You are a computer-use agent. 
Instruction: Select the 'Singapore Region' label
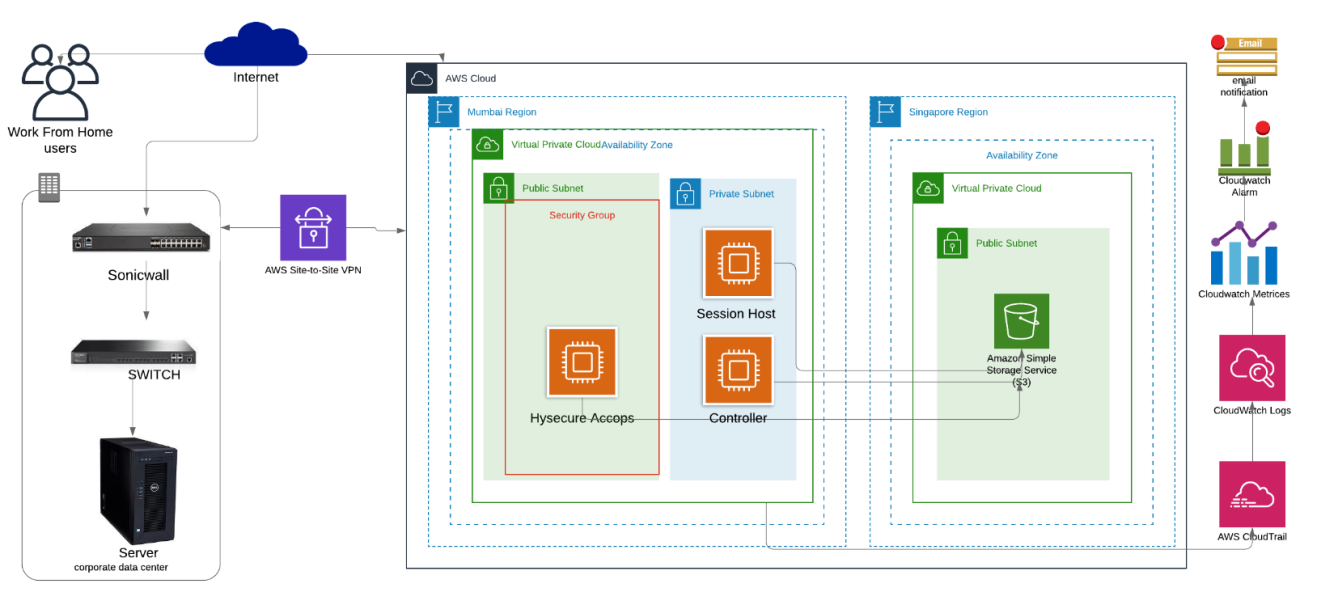tap(948, 112)
